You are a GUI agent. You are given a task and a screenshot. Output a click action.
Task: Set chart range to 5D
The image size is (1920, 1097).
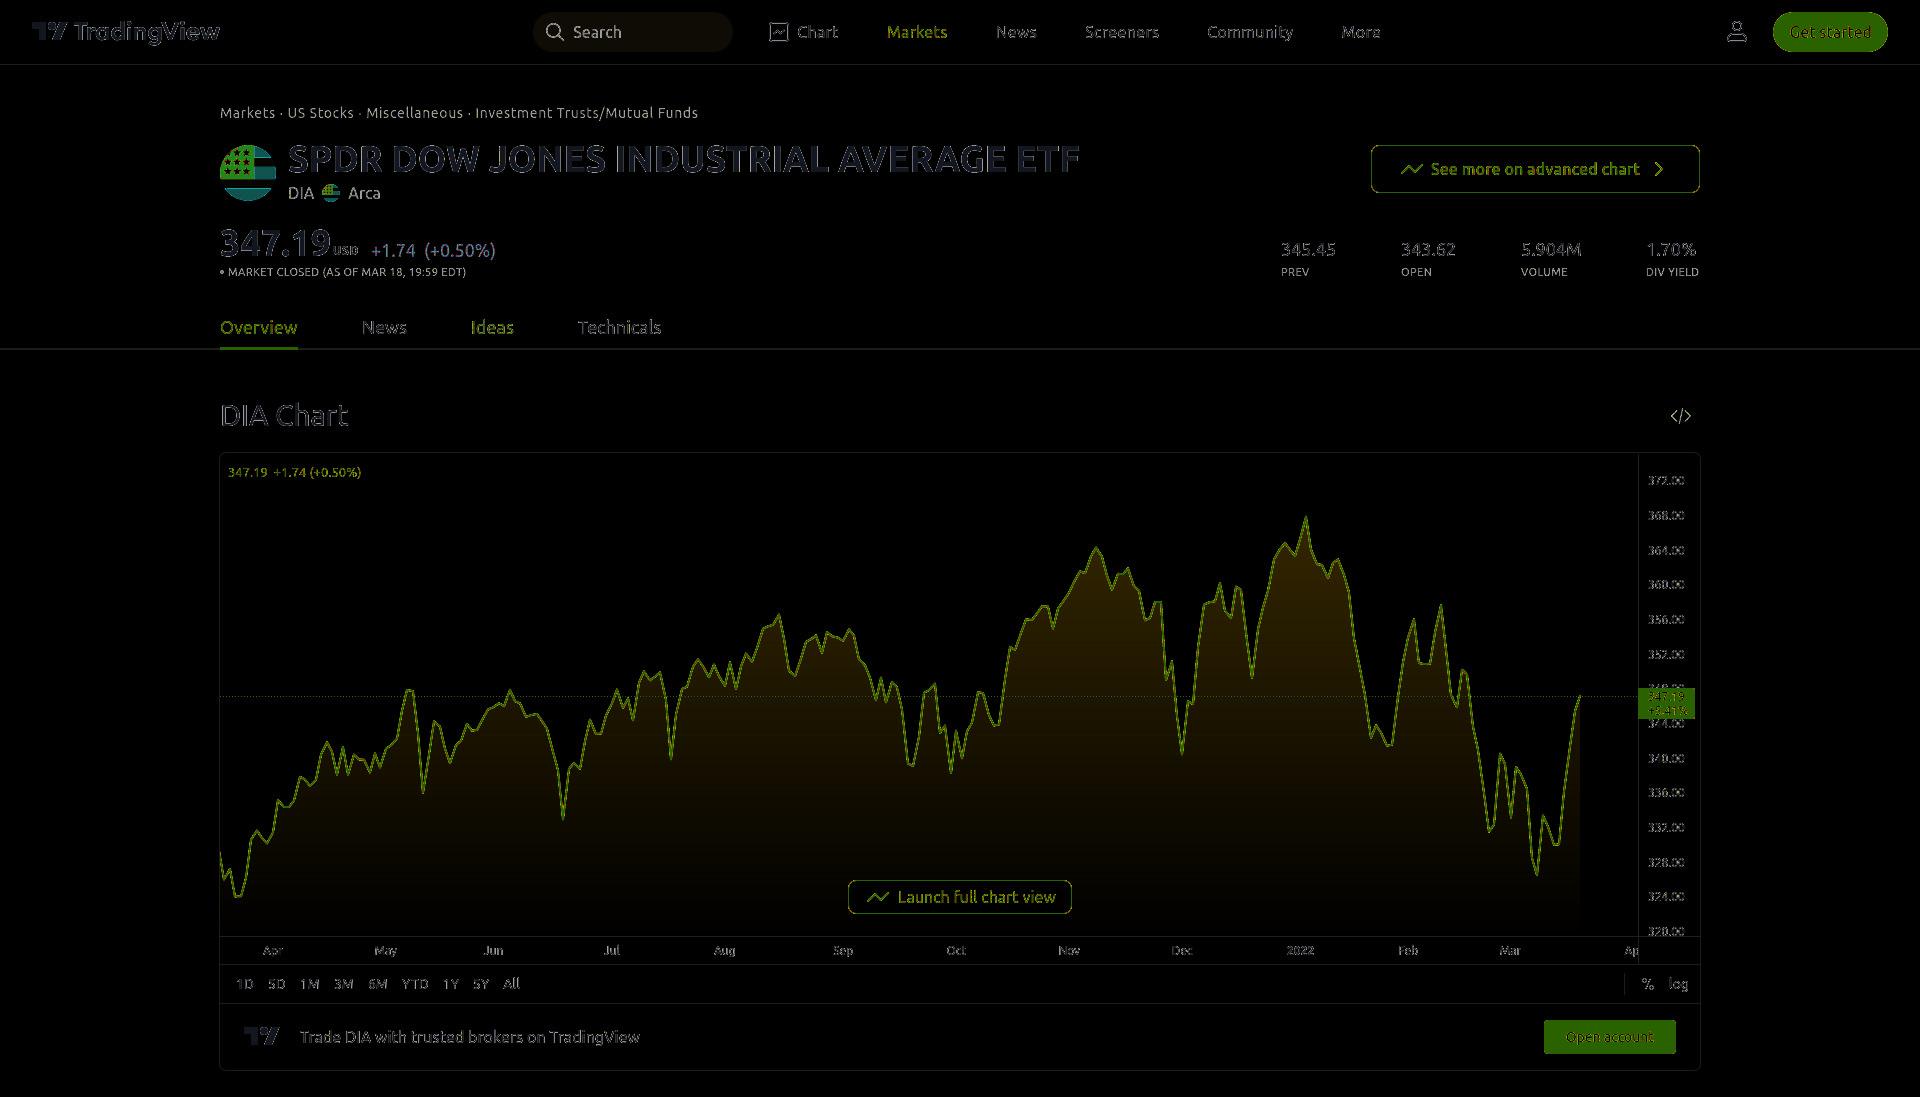point(276,984)
